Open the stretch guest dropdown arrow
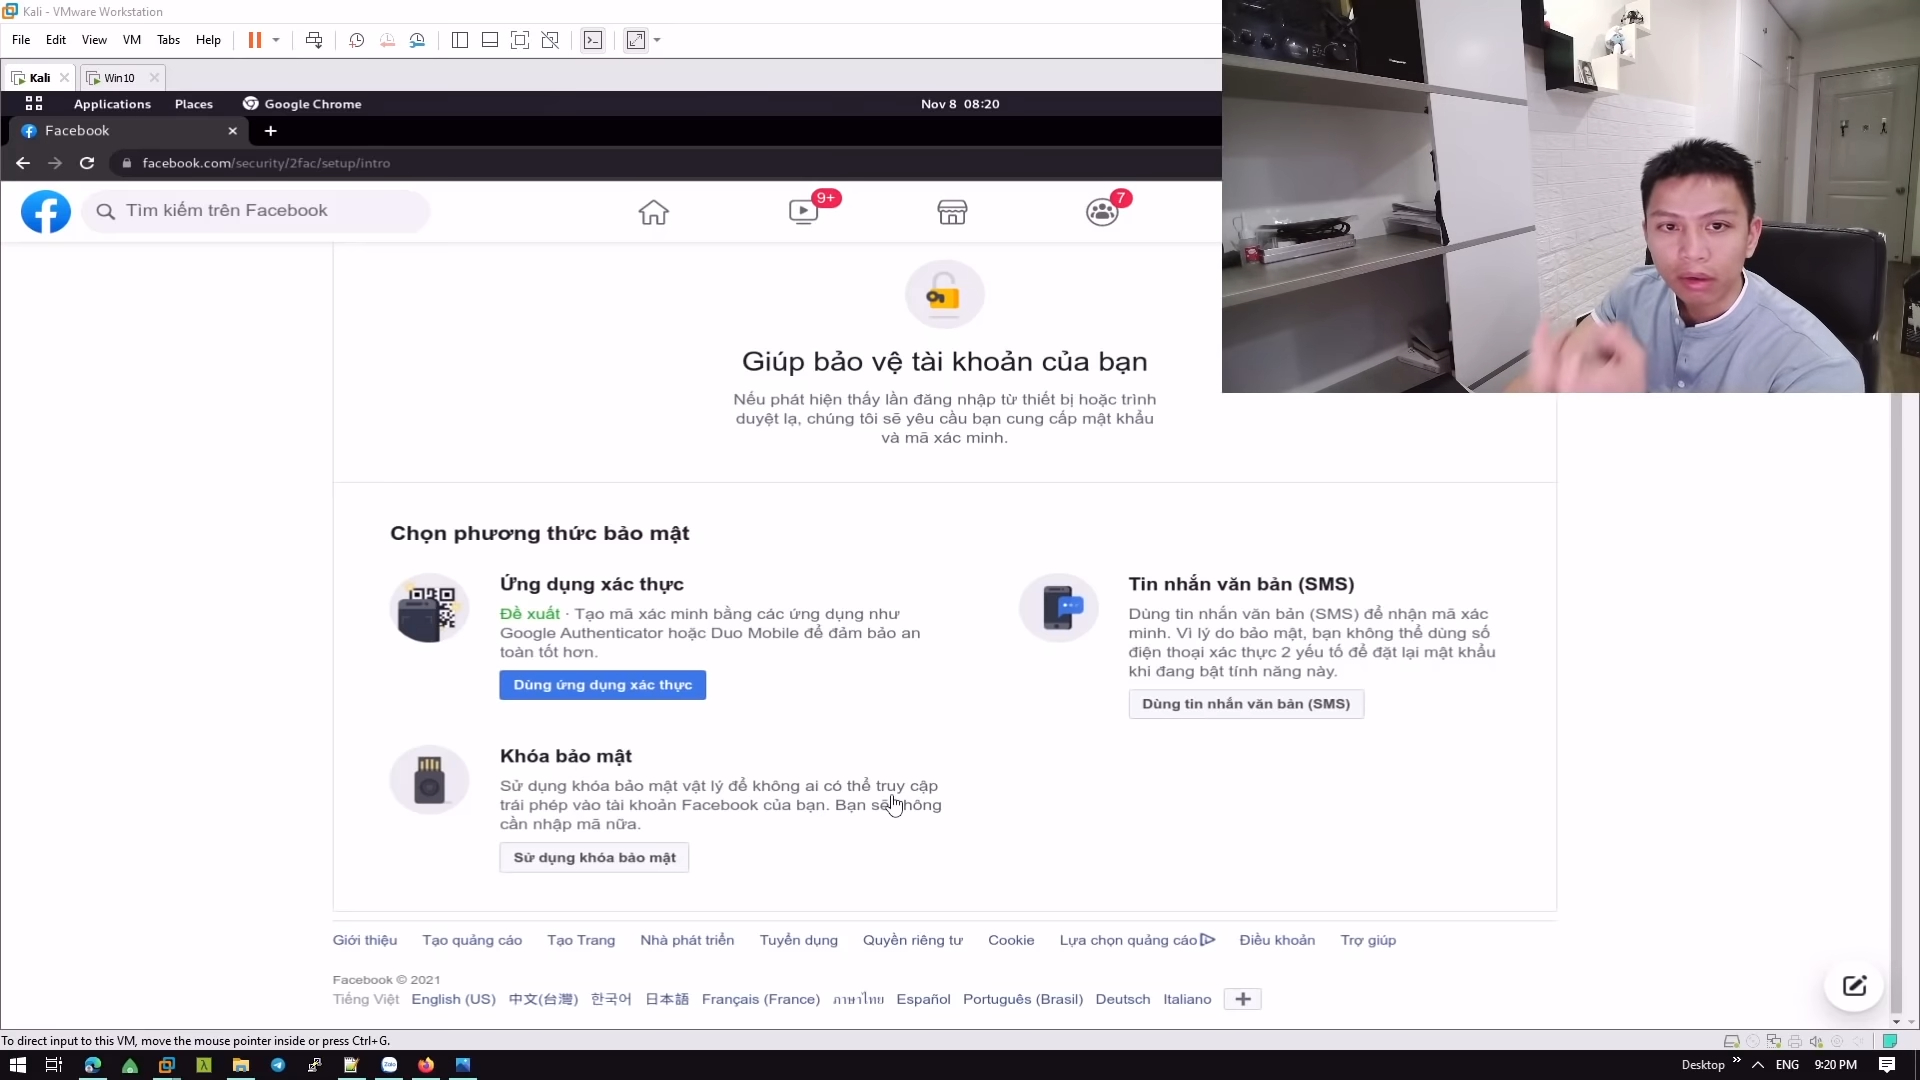Screen dimensions: 1920x1080 657,40
